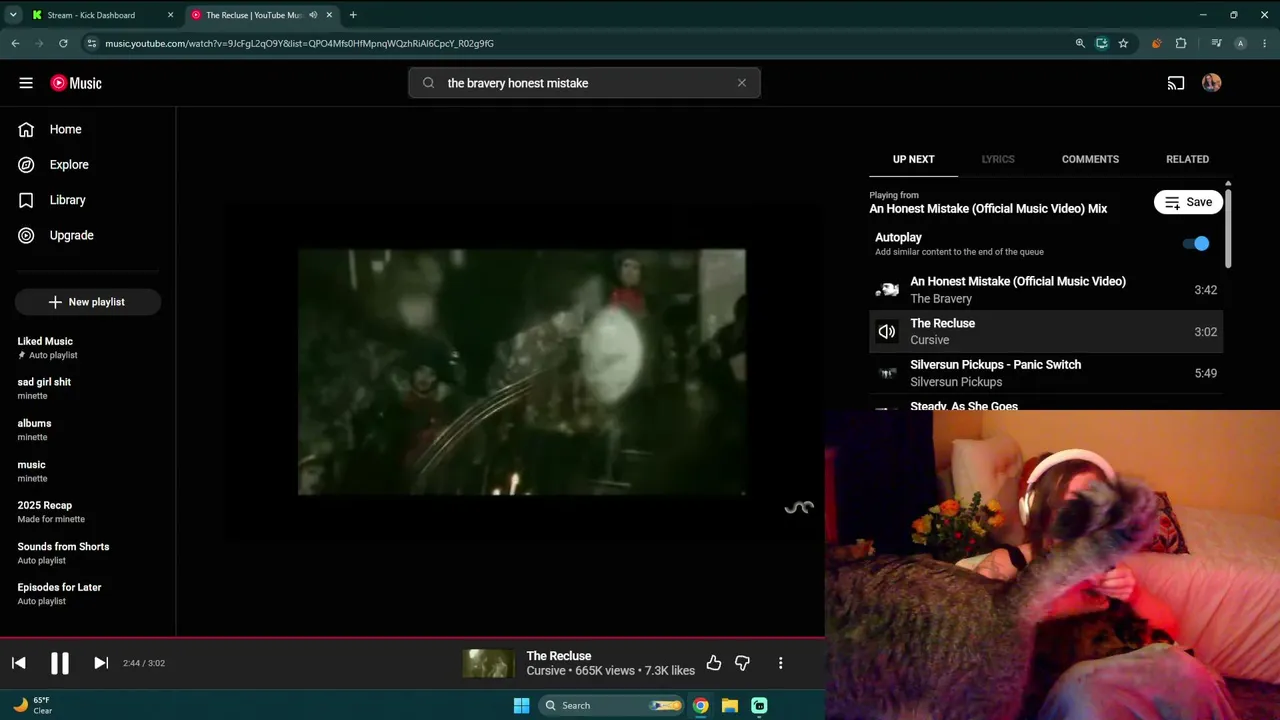This screenshot has width=1280, height=720.
Task: Switch to the UP NEXT tab
Action: [x=913, y=159]
